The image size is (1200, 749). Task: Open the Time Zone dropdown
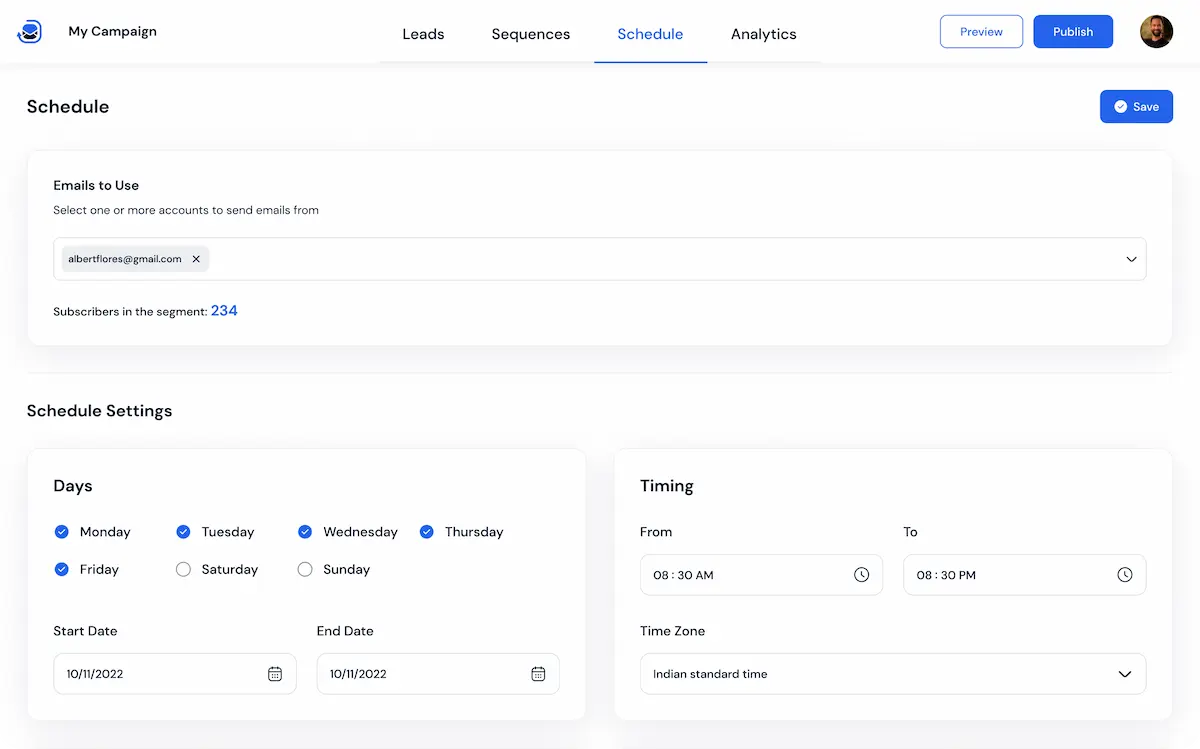click(x=1124, y=674)
